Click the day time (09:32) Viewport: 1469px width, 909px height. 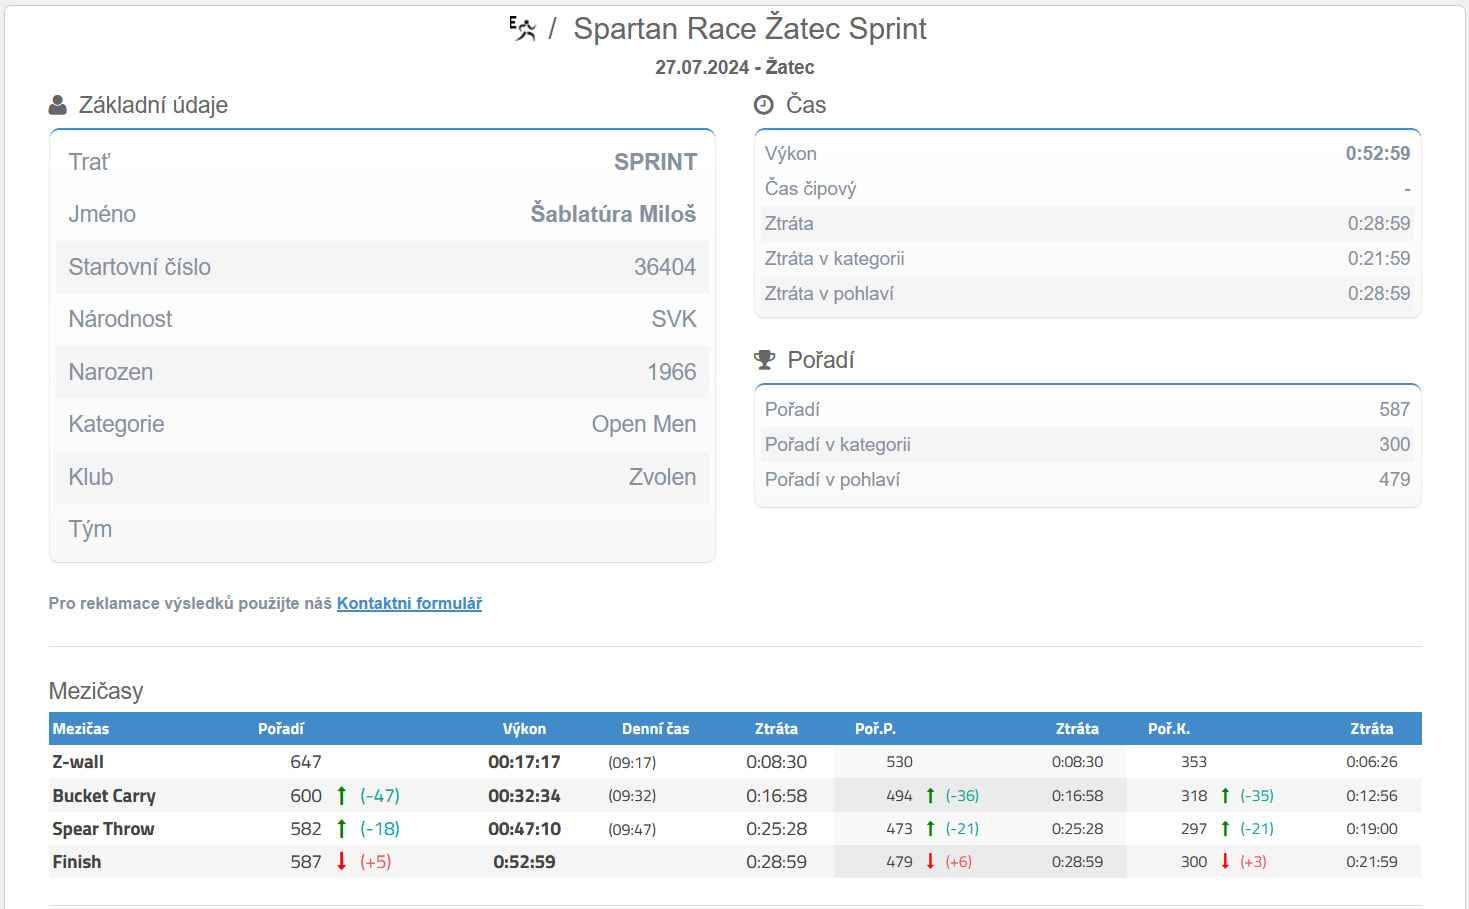[x=632, y=796]
